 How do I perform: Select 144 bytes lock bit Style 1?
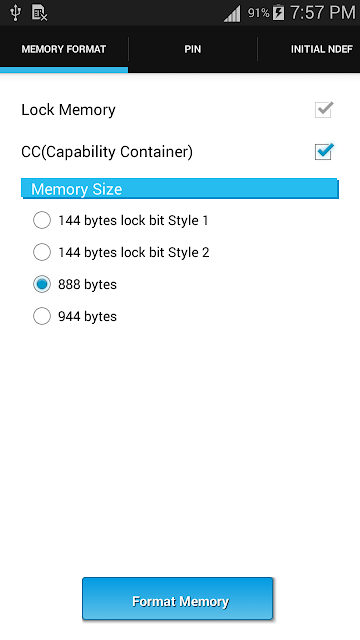121,220
